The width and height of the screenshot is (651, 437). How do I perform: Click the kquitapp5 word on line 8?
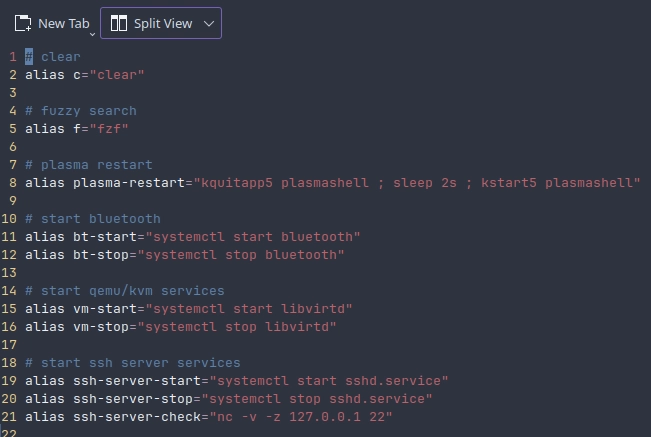click(237, 183)
